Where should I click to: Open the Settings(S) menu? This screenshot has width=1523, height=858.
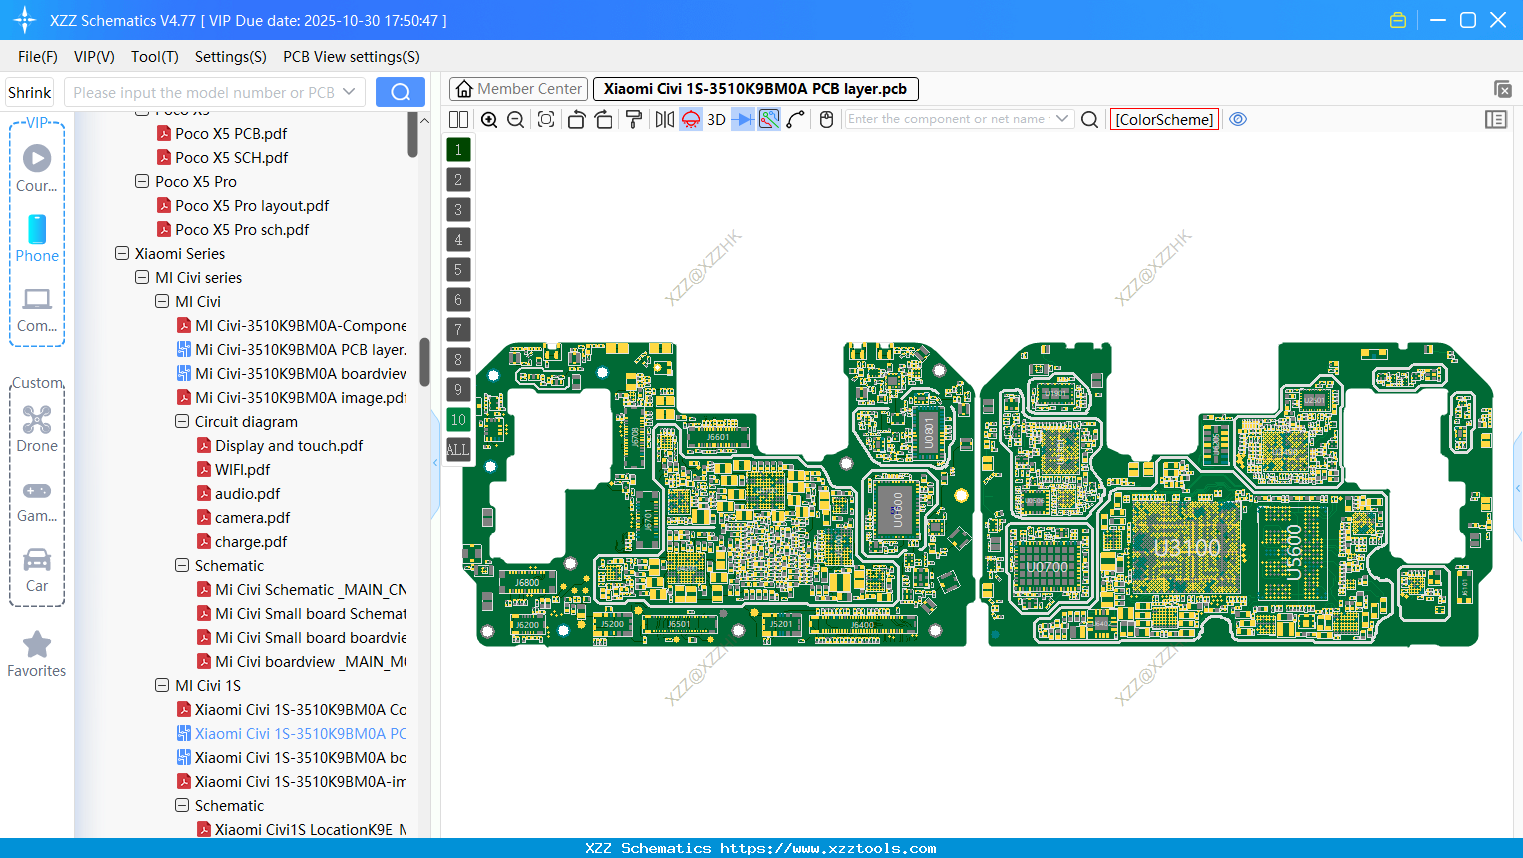(230, 57)
